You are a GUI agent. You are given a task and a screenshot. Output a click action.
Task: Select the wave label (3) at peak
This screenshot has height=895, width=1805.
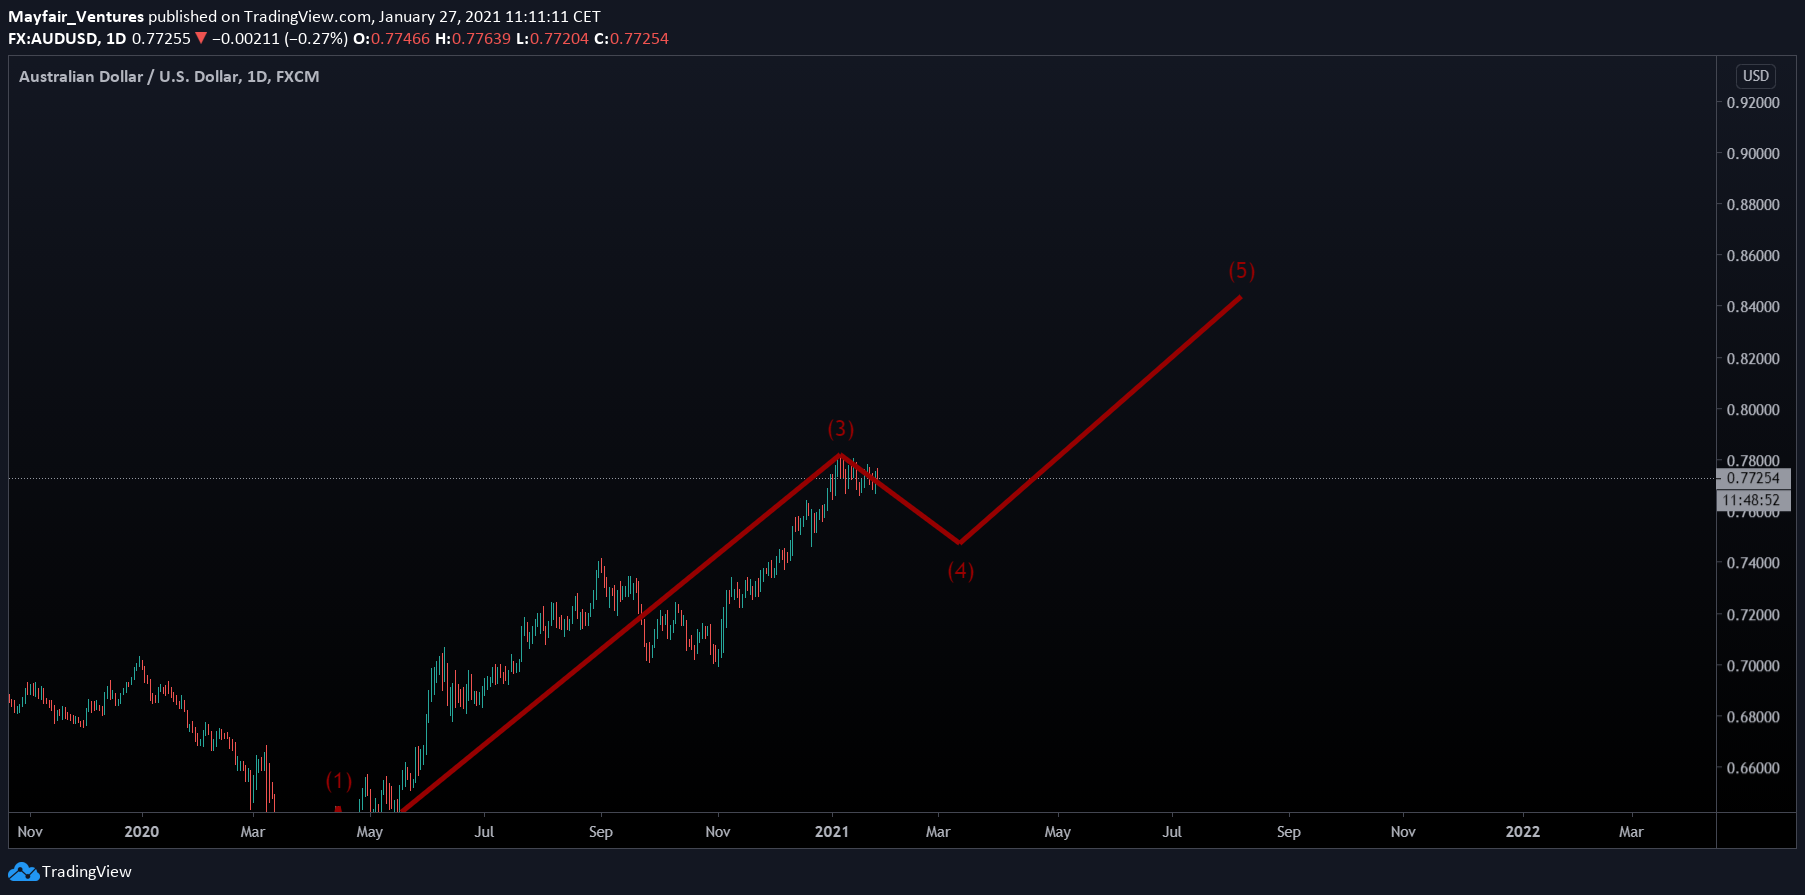841,428
